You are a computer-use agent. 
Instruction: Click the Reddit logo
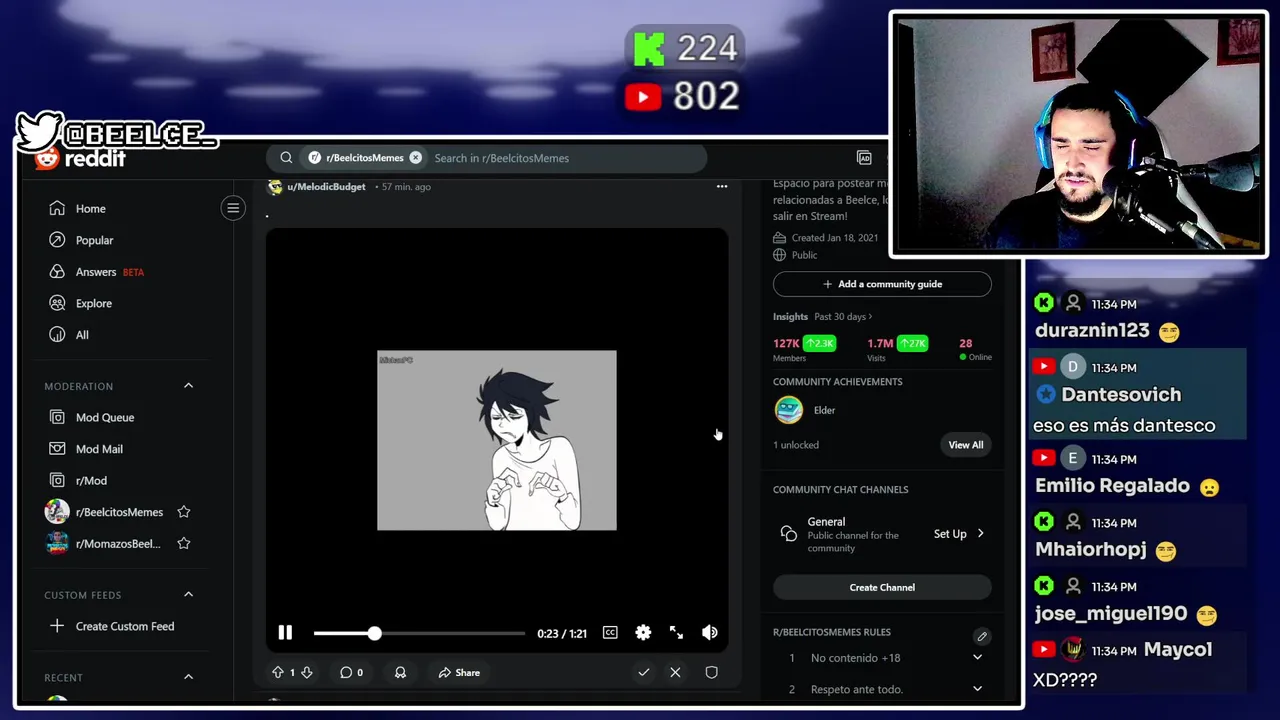(81, 158)
